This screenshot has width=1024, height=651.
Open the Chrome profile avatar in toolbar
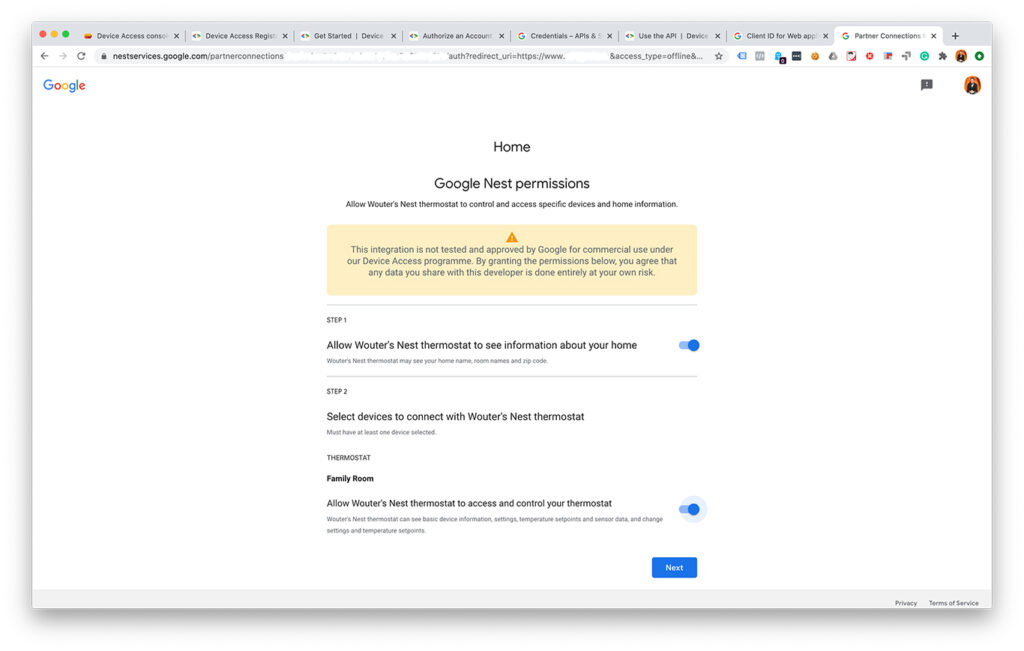[961, 56]
